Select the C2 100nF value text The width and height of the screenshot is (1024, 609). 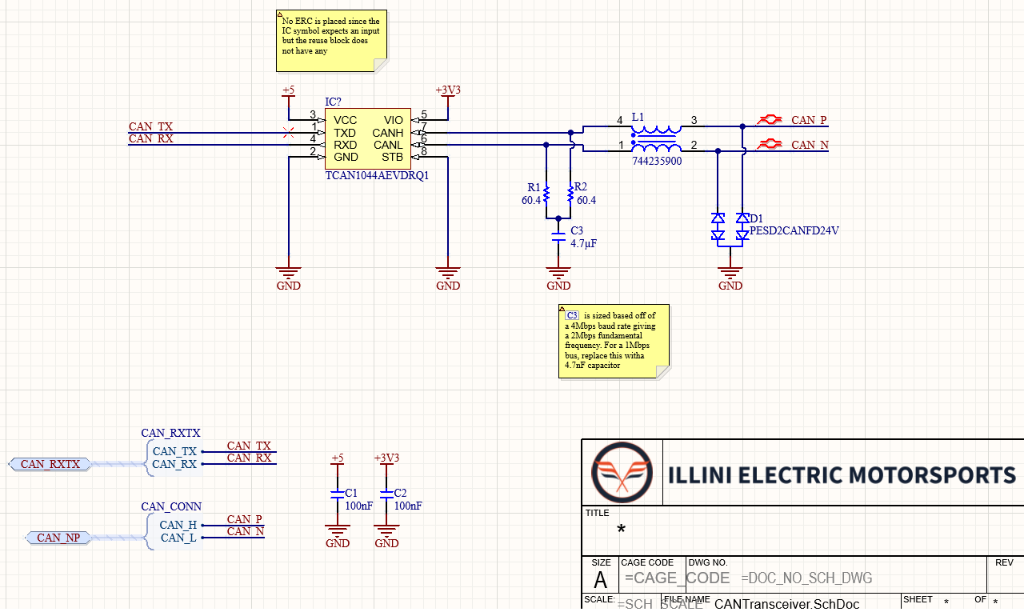(x=408, y=506)
